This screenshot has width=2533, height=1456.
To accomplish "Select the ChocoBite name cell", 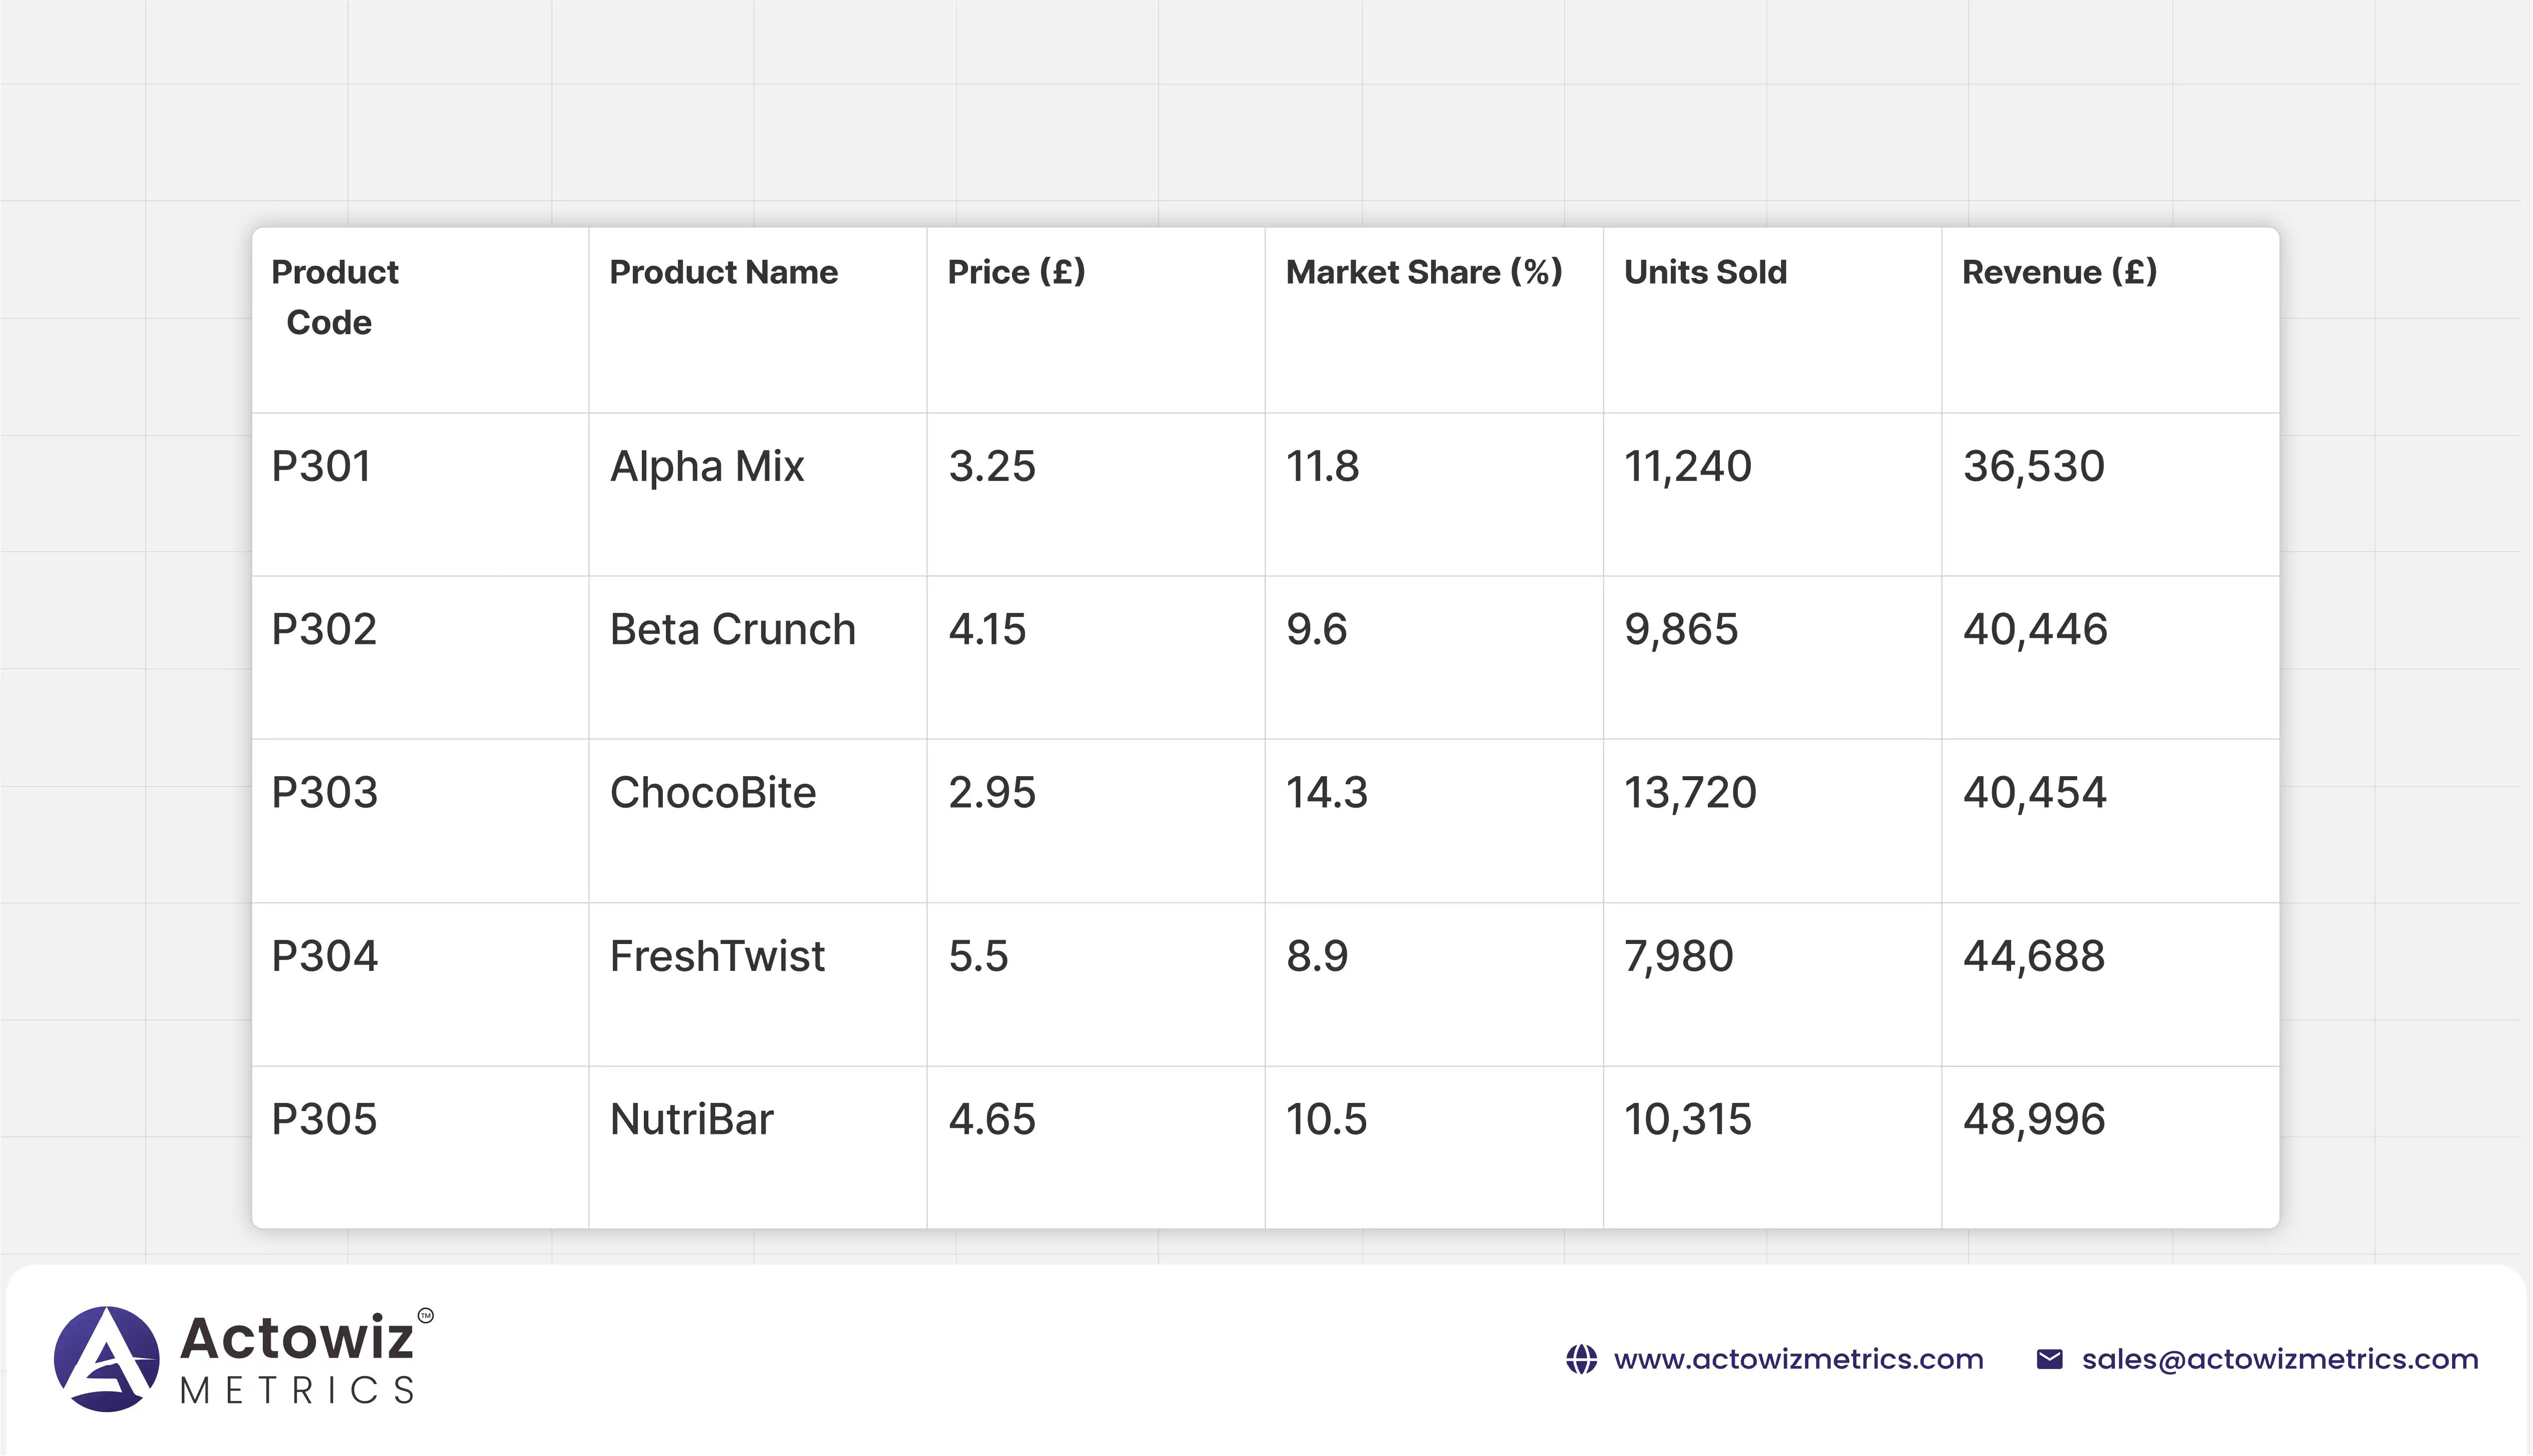I will pos(712,792).
